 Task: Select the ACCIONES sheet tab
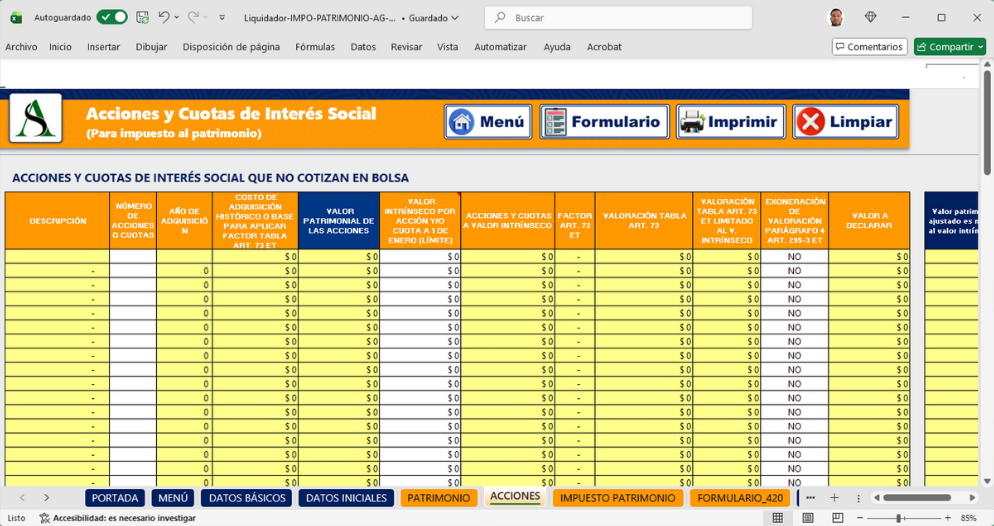coord(515,497)
